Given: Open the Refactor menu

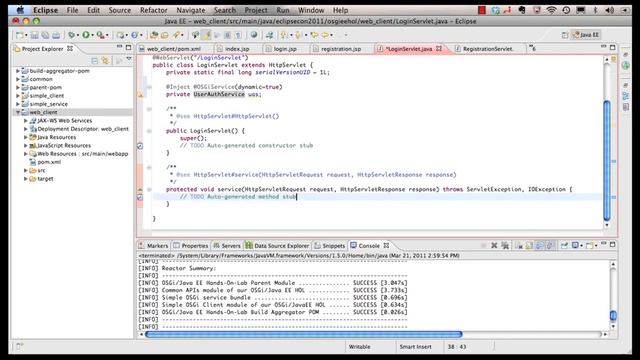Looking at the screenshot, I should [153, 10].
